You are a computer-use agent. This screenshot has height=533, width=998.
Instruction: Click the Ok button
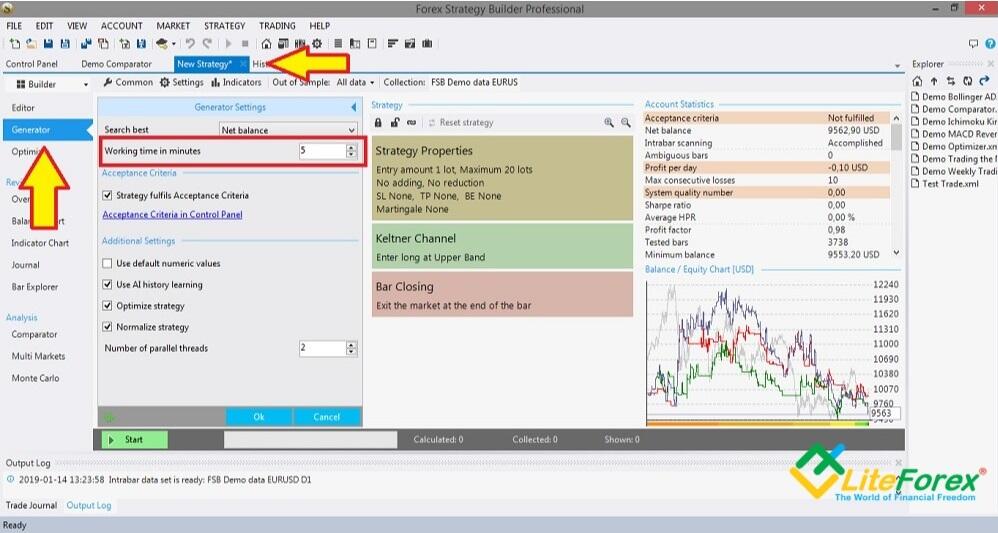tap(259, 417)
